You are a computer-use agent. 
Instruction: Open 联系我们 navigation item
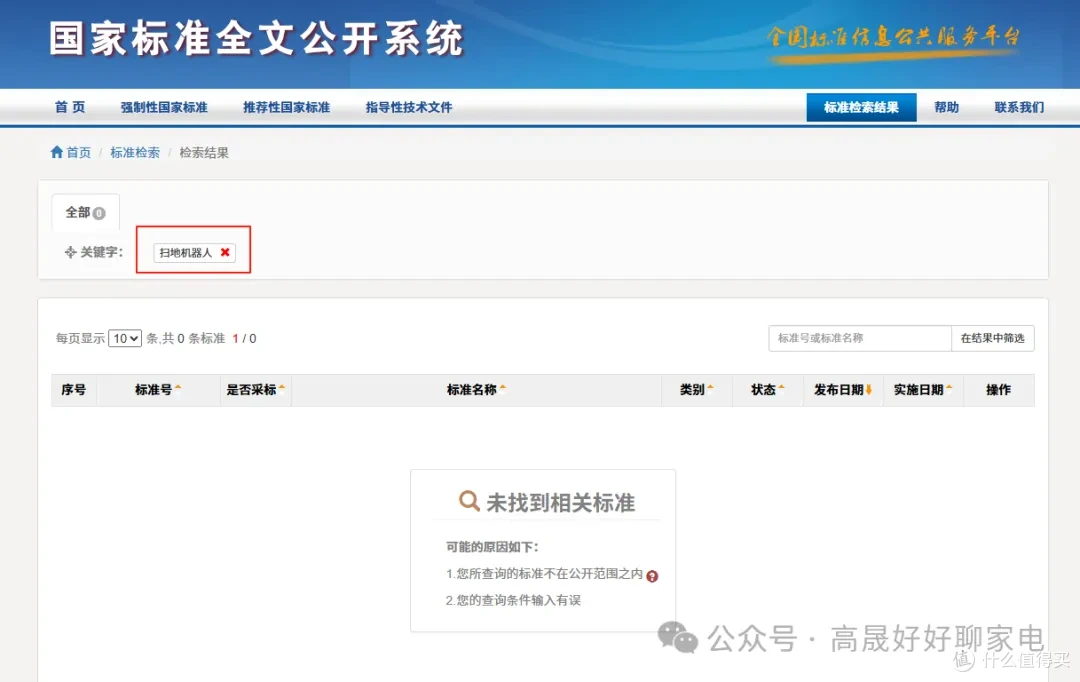1019,107
